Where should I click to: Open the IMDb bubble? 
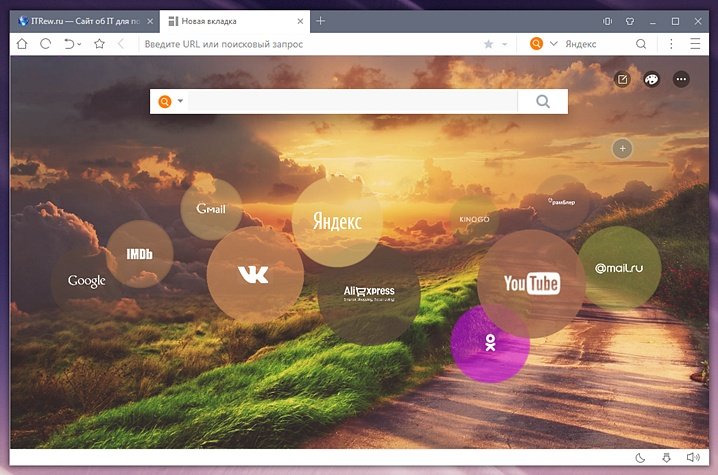click(x=140, y=254)
